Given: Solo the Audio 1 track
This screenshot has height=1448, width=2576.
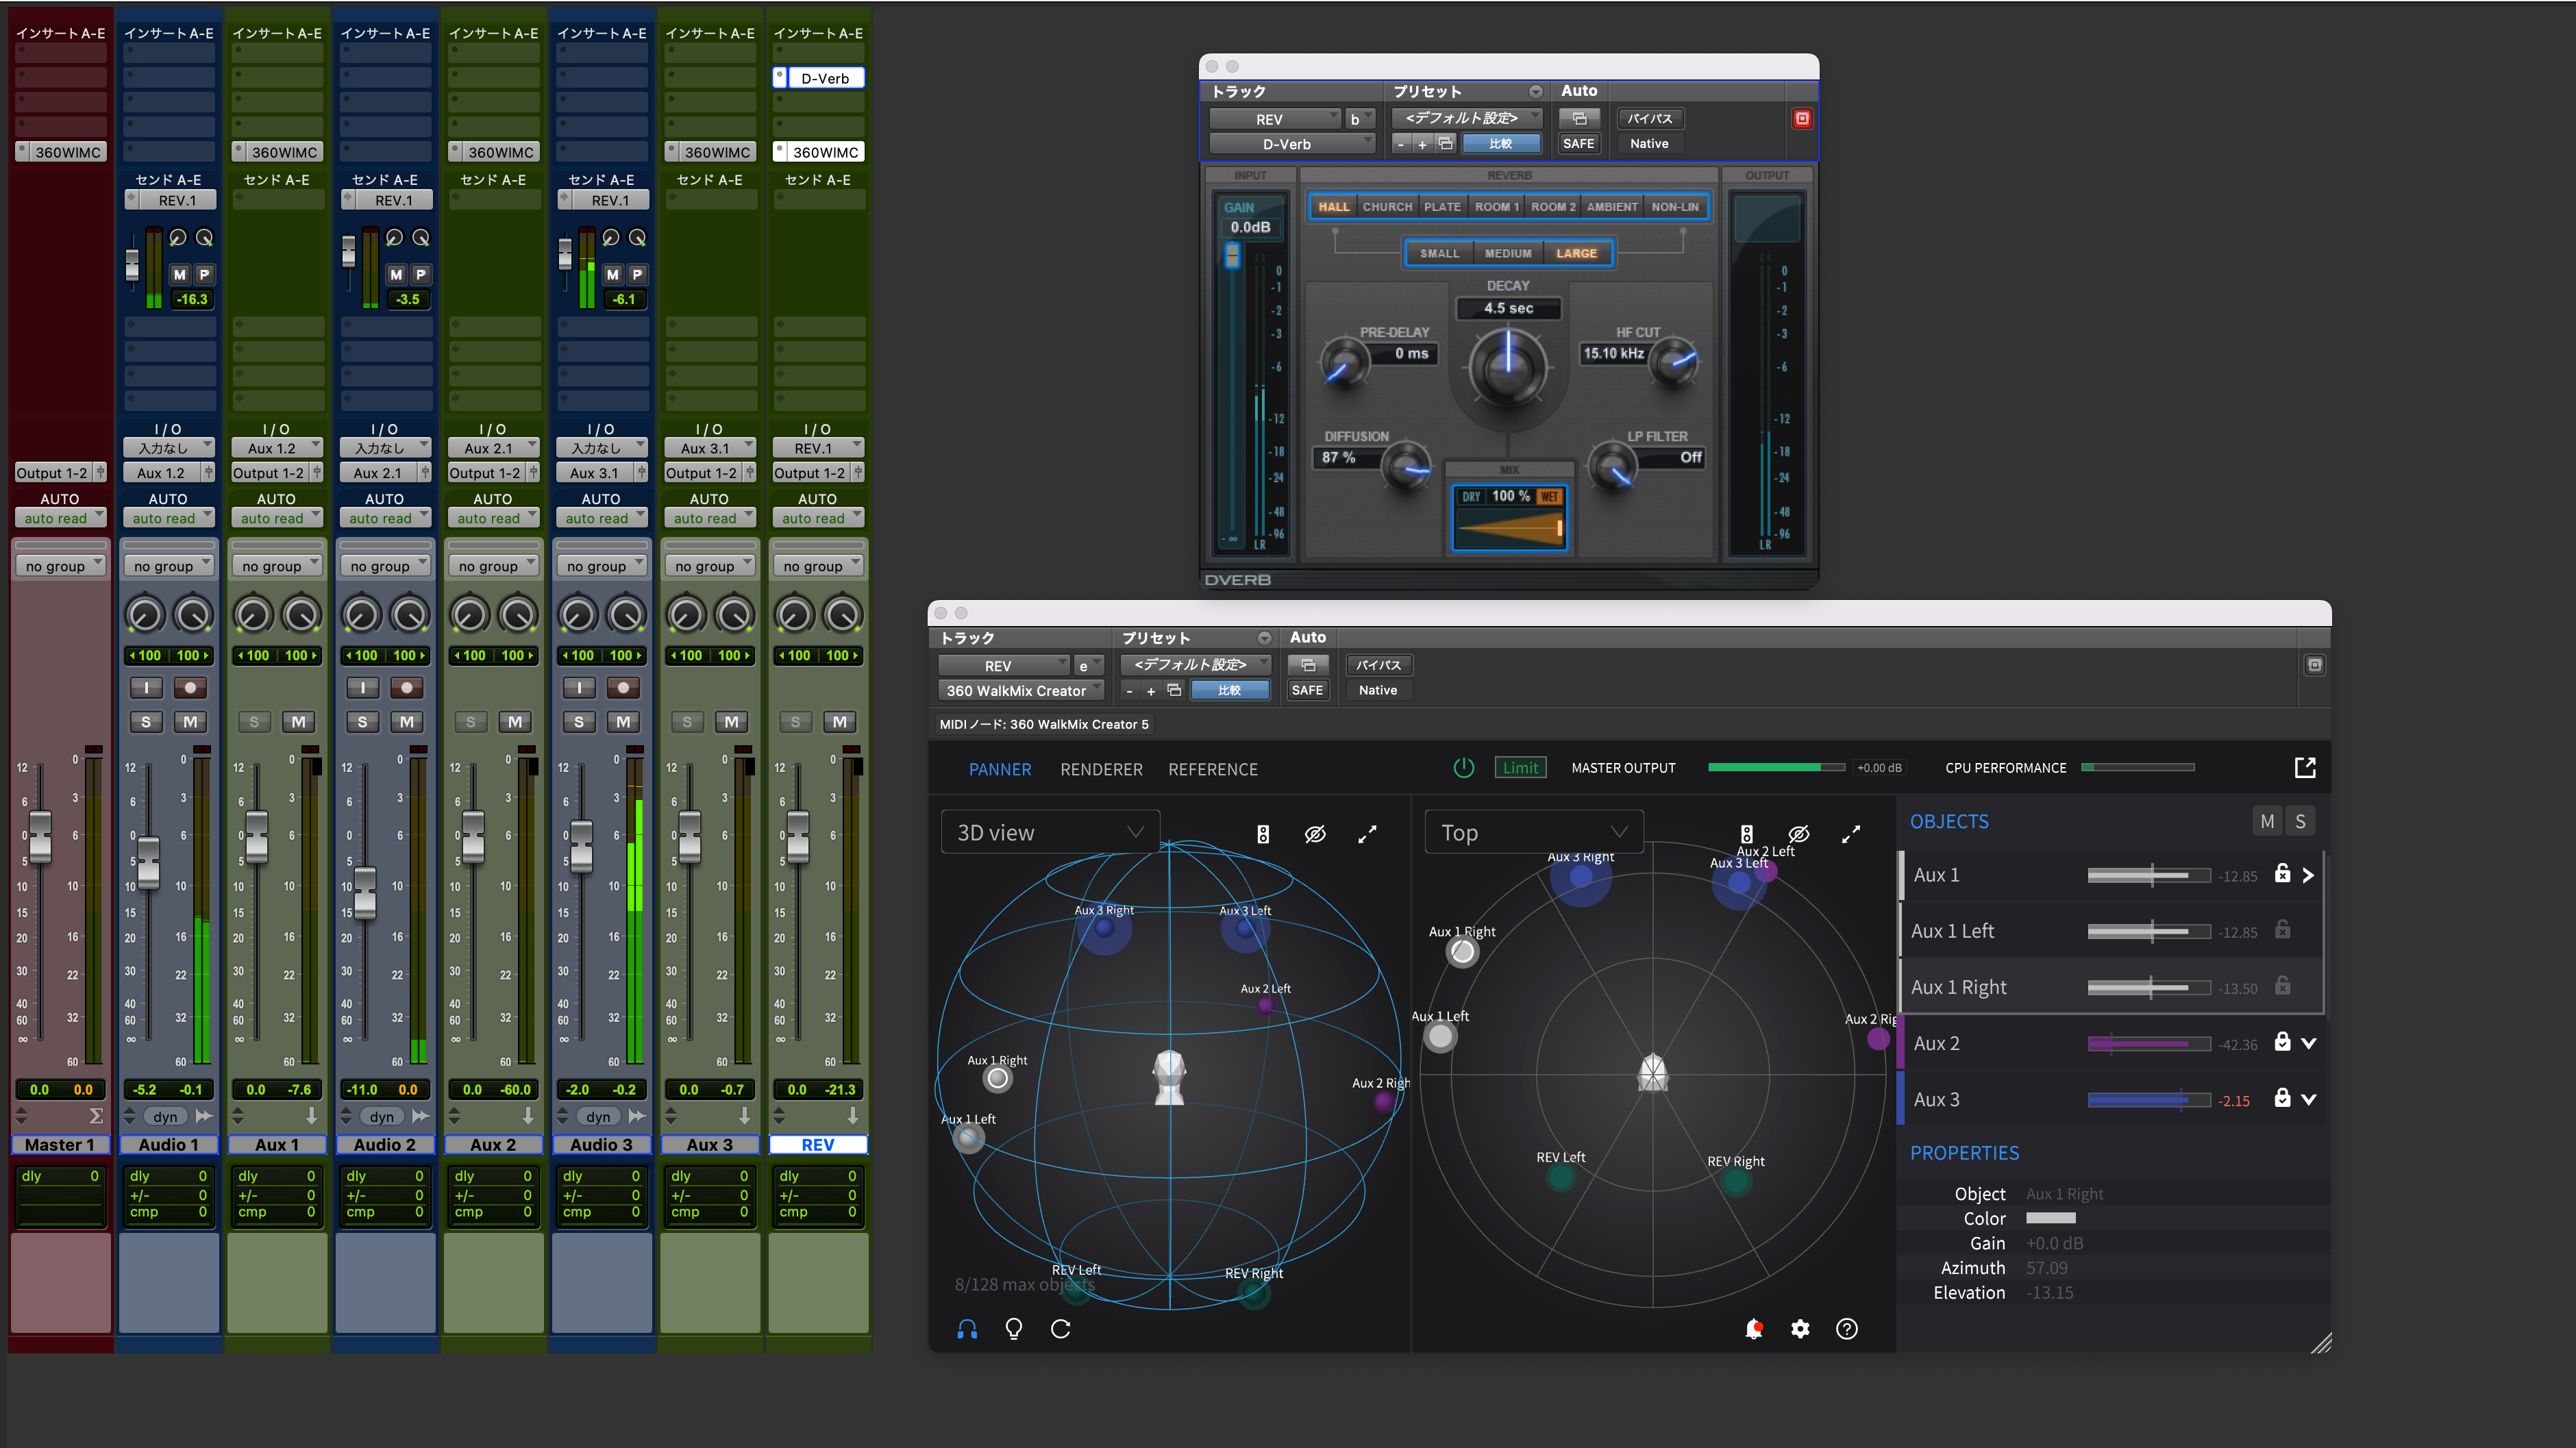Looking at the screenshot, I should pos(146,722).
